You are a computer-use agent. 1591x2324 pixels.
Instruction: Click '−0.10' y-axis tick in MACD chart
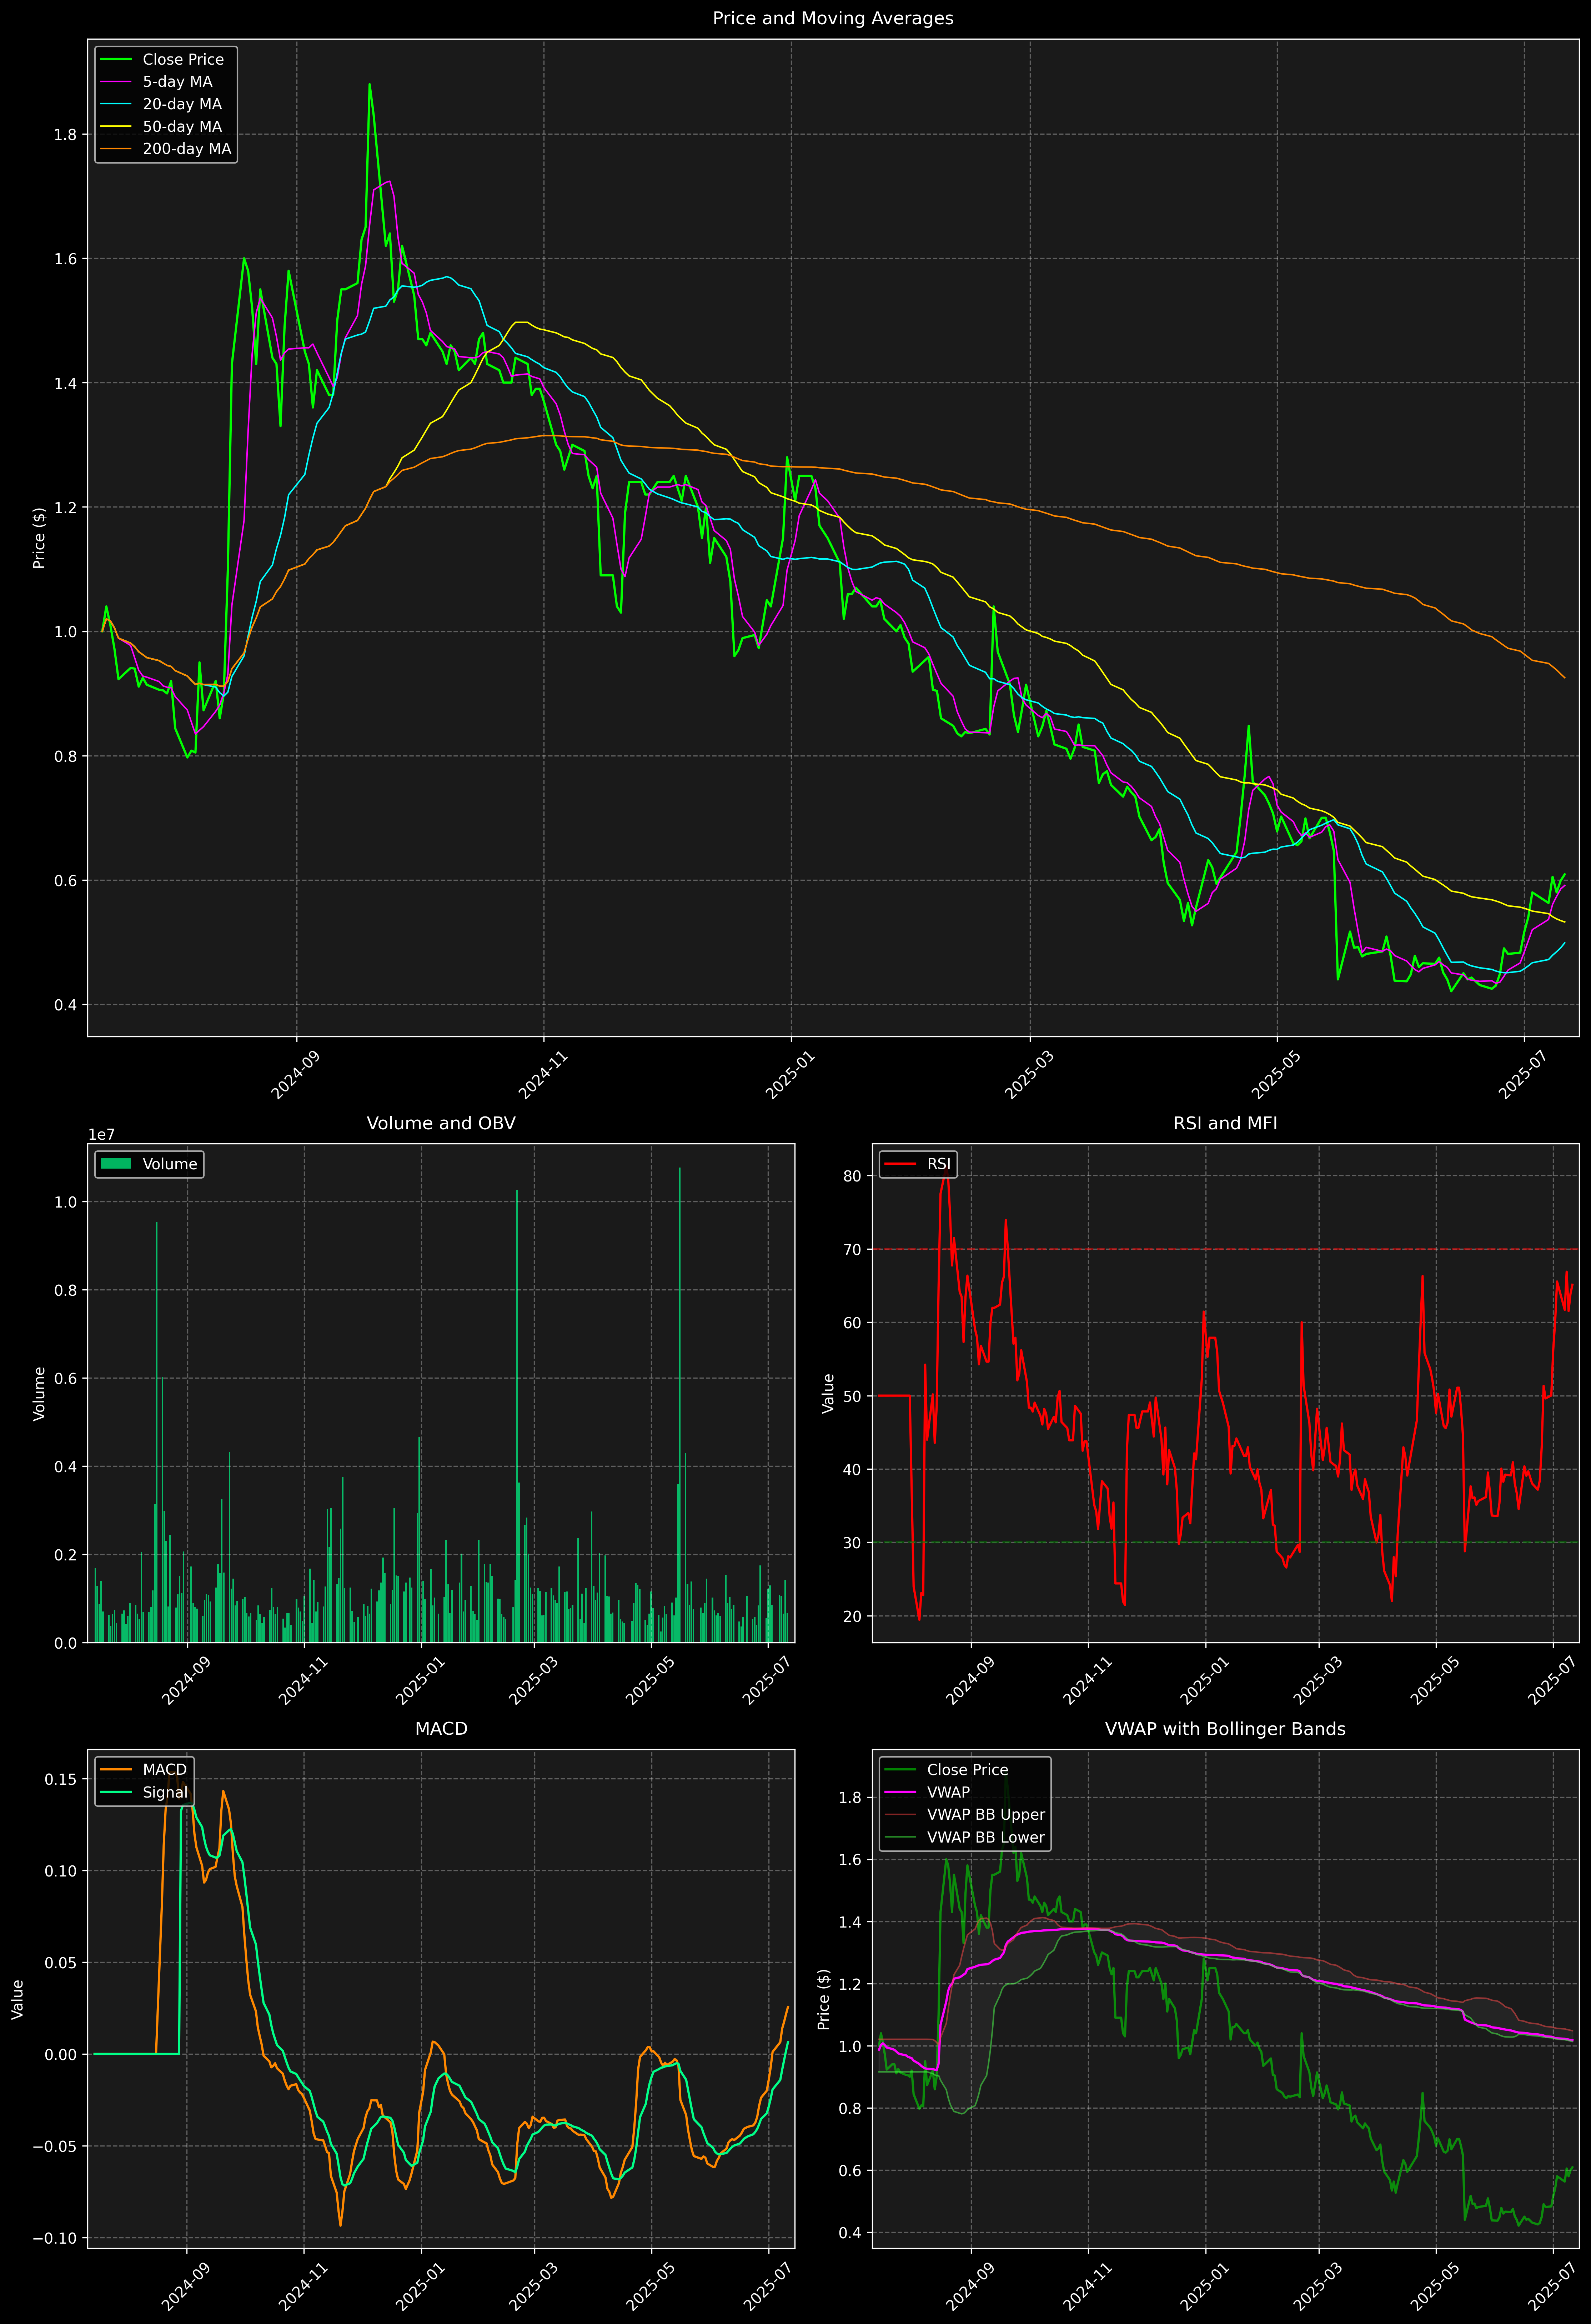pos(55,2238)
